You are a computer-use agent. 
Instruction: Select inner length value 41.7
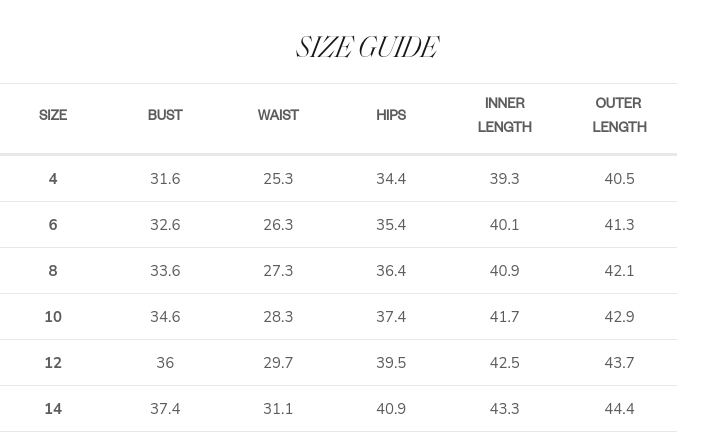click(504, 317)
